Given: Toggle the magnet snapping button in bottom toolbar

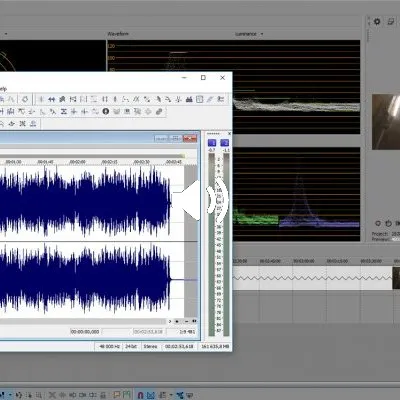Looking at the screenshot, I should (140, 395).
